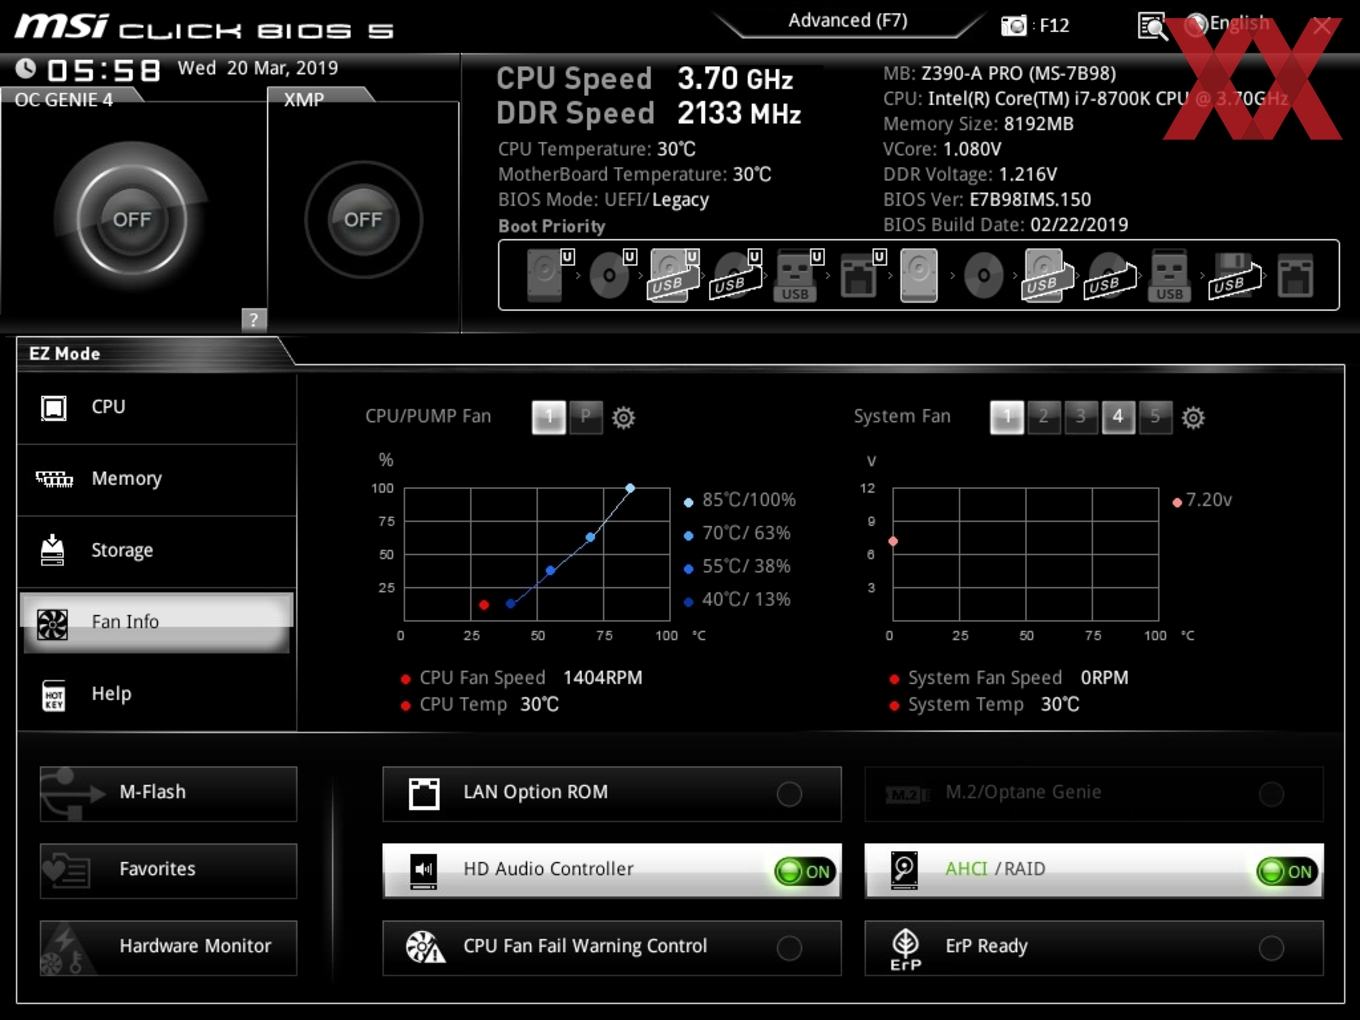Open CPU/PUMP Fan settings gear
The height and width of the screenshot is (1020, 1360).
[623, 417]
